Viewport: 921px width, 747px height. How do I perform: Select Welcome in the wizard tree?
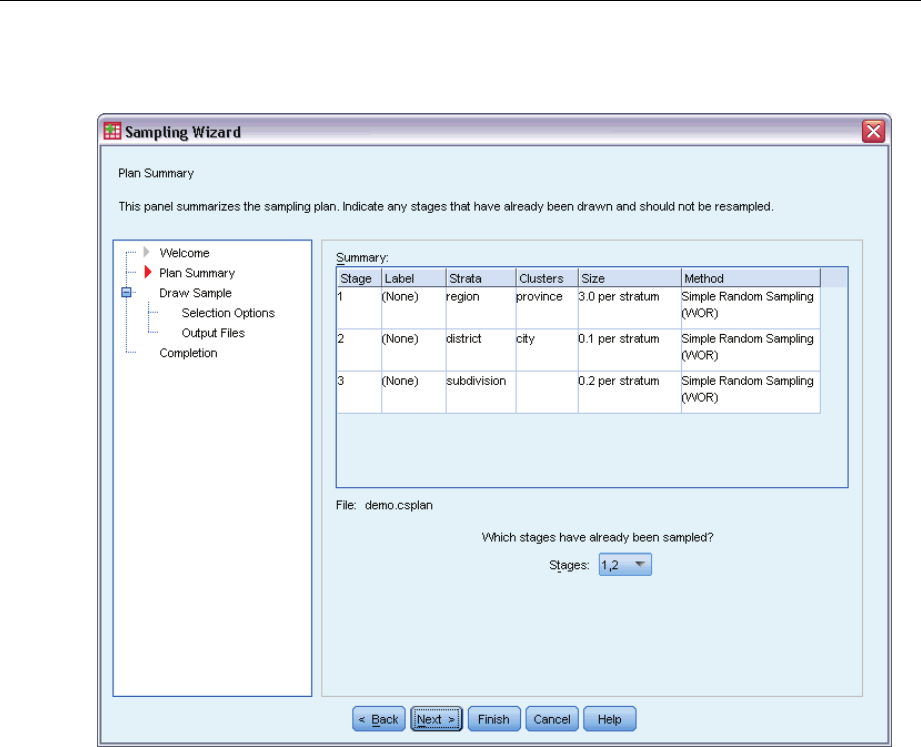(184, 253)
